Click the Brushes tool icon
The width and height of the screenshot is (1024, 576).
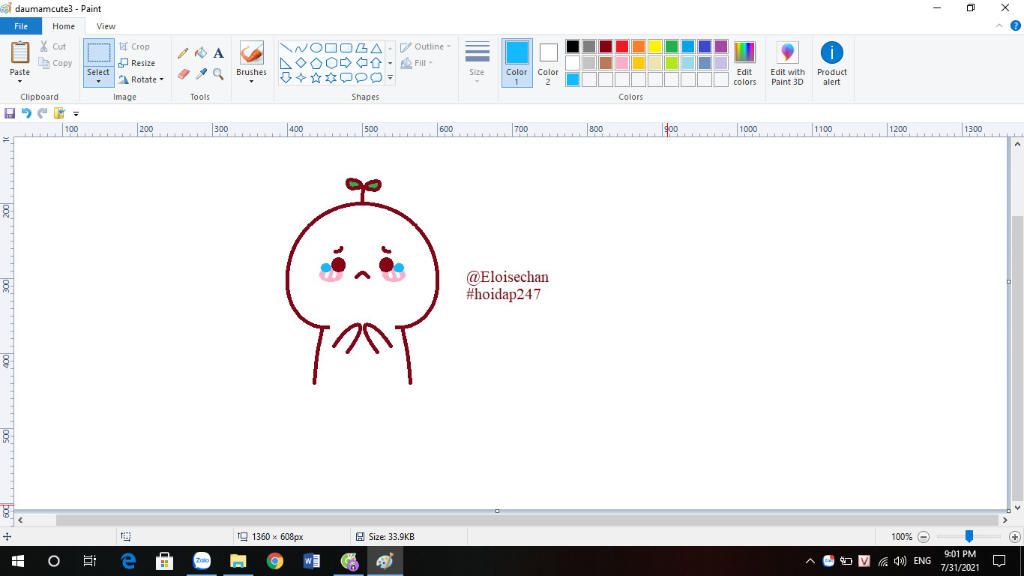pyautogui.click(x=251, y=53)
